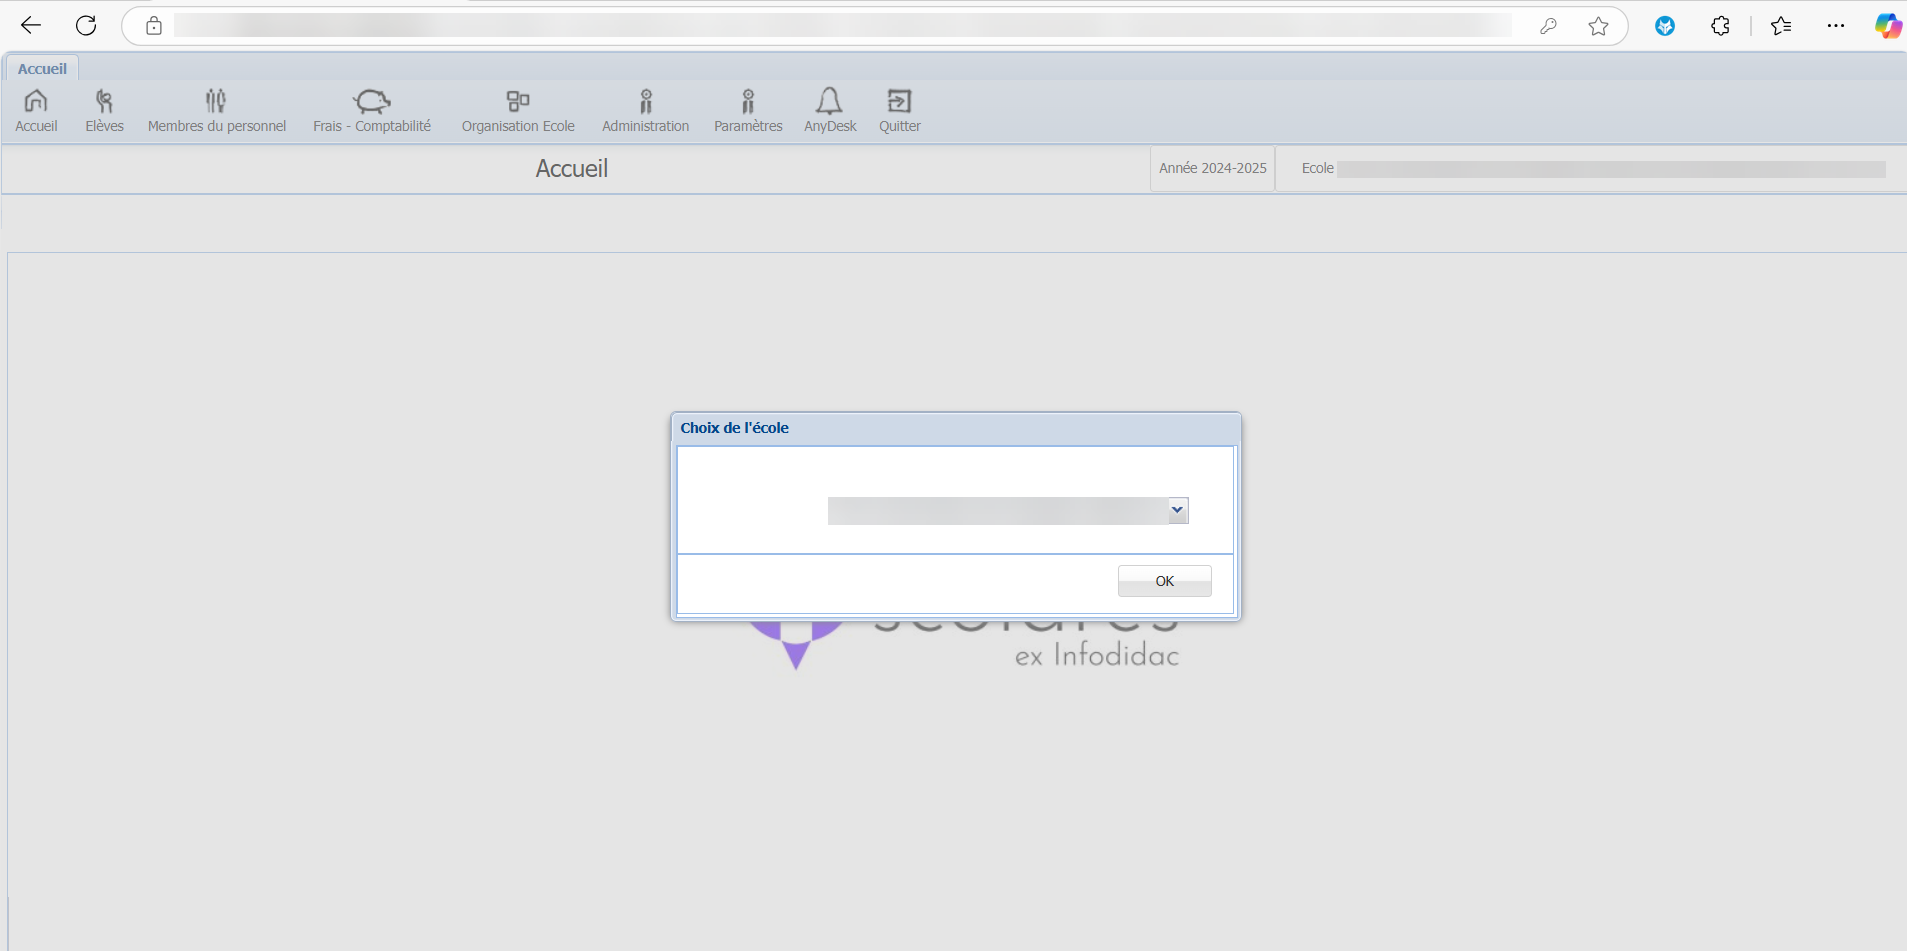Screen dimensions: 1907x951
Task: Refresh the browser page
Action: point(86,26)
